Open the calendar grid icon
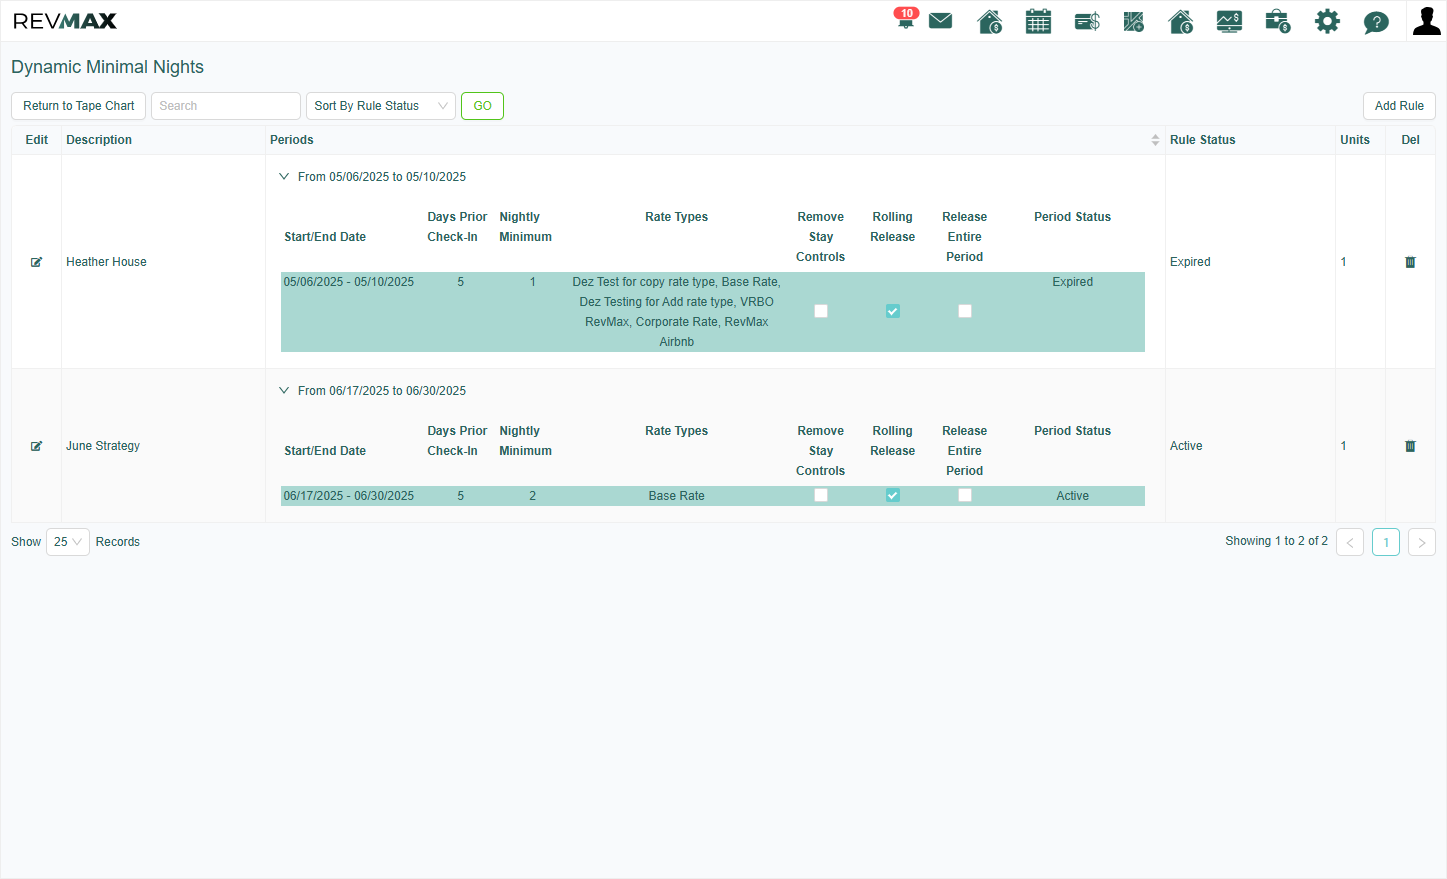This screenshot has width=1447, height=879. coord(1039,21)
